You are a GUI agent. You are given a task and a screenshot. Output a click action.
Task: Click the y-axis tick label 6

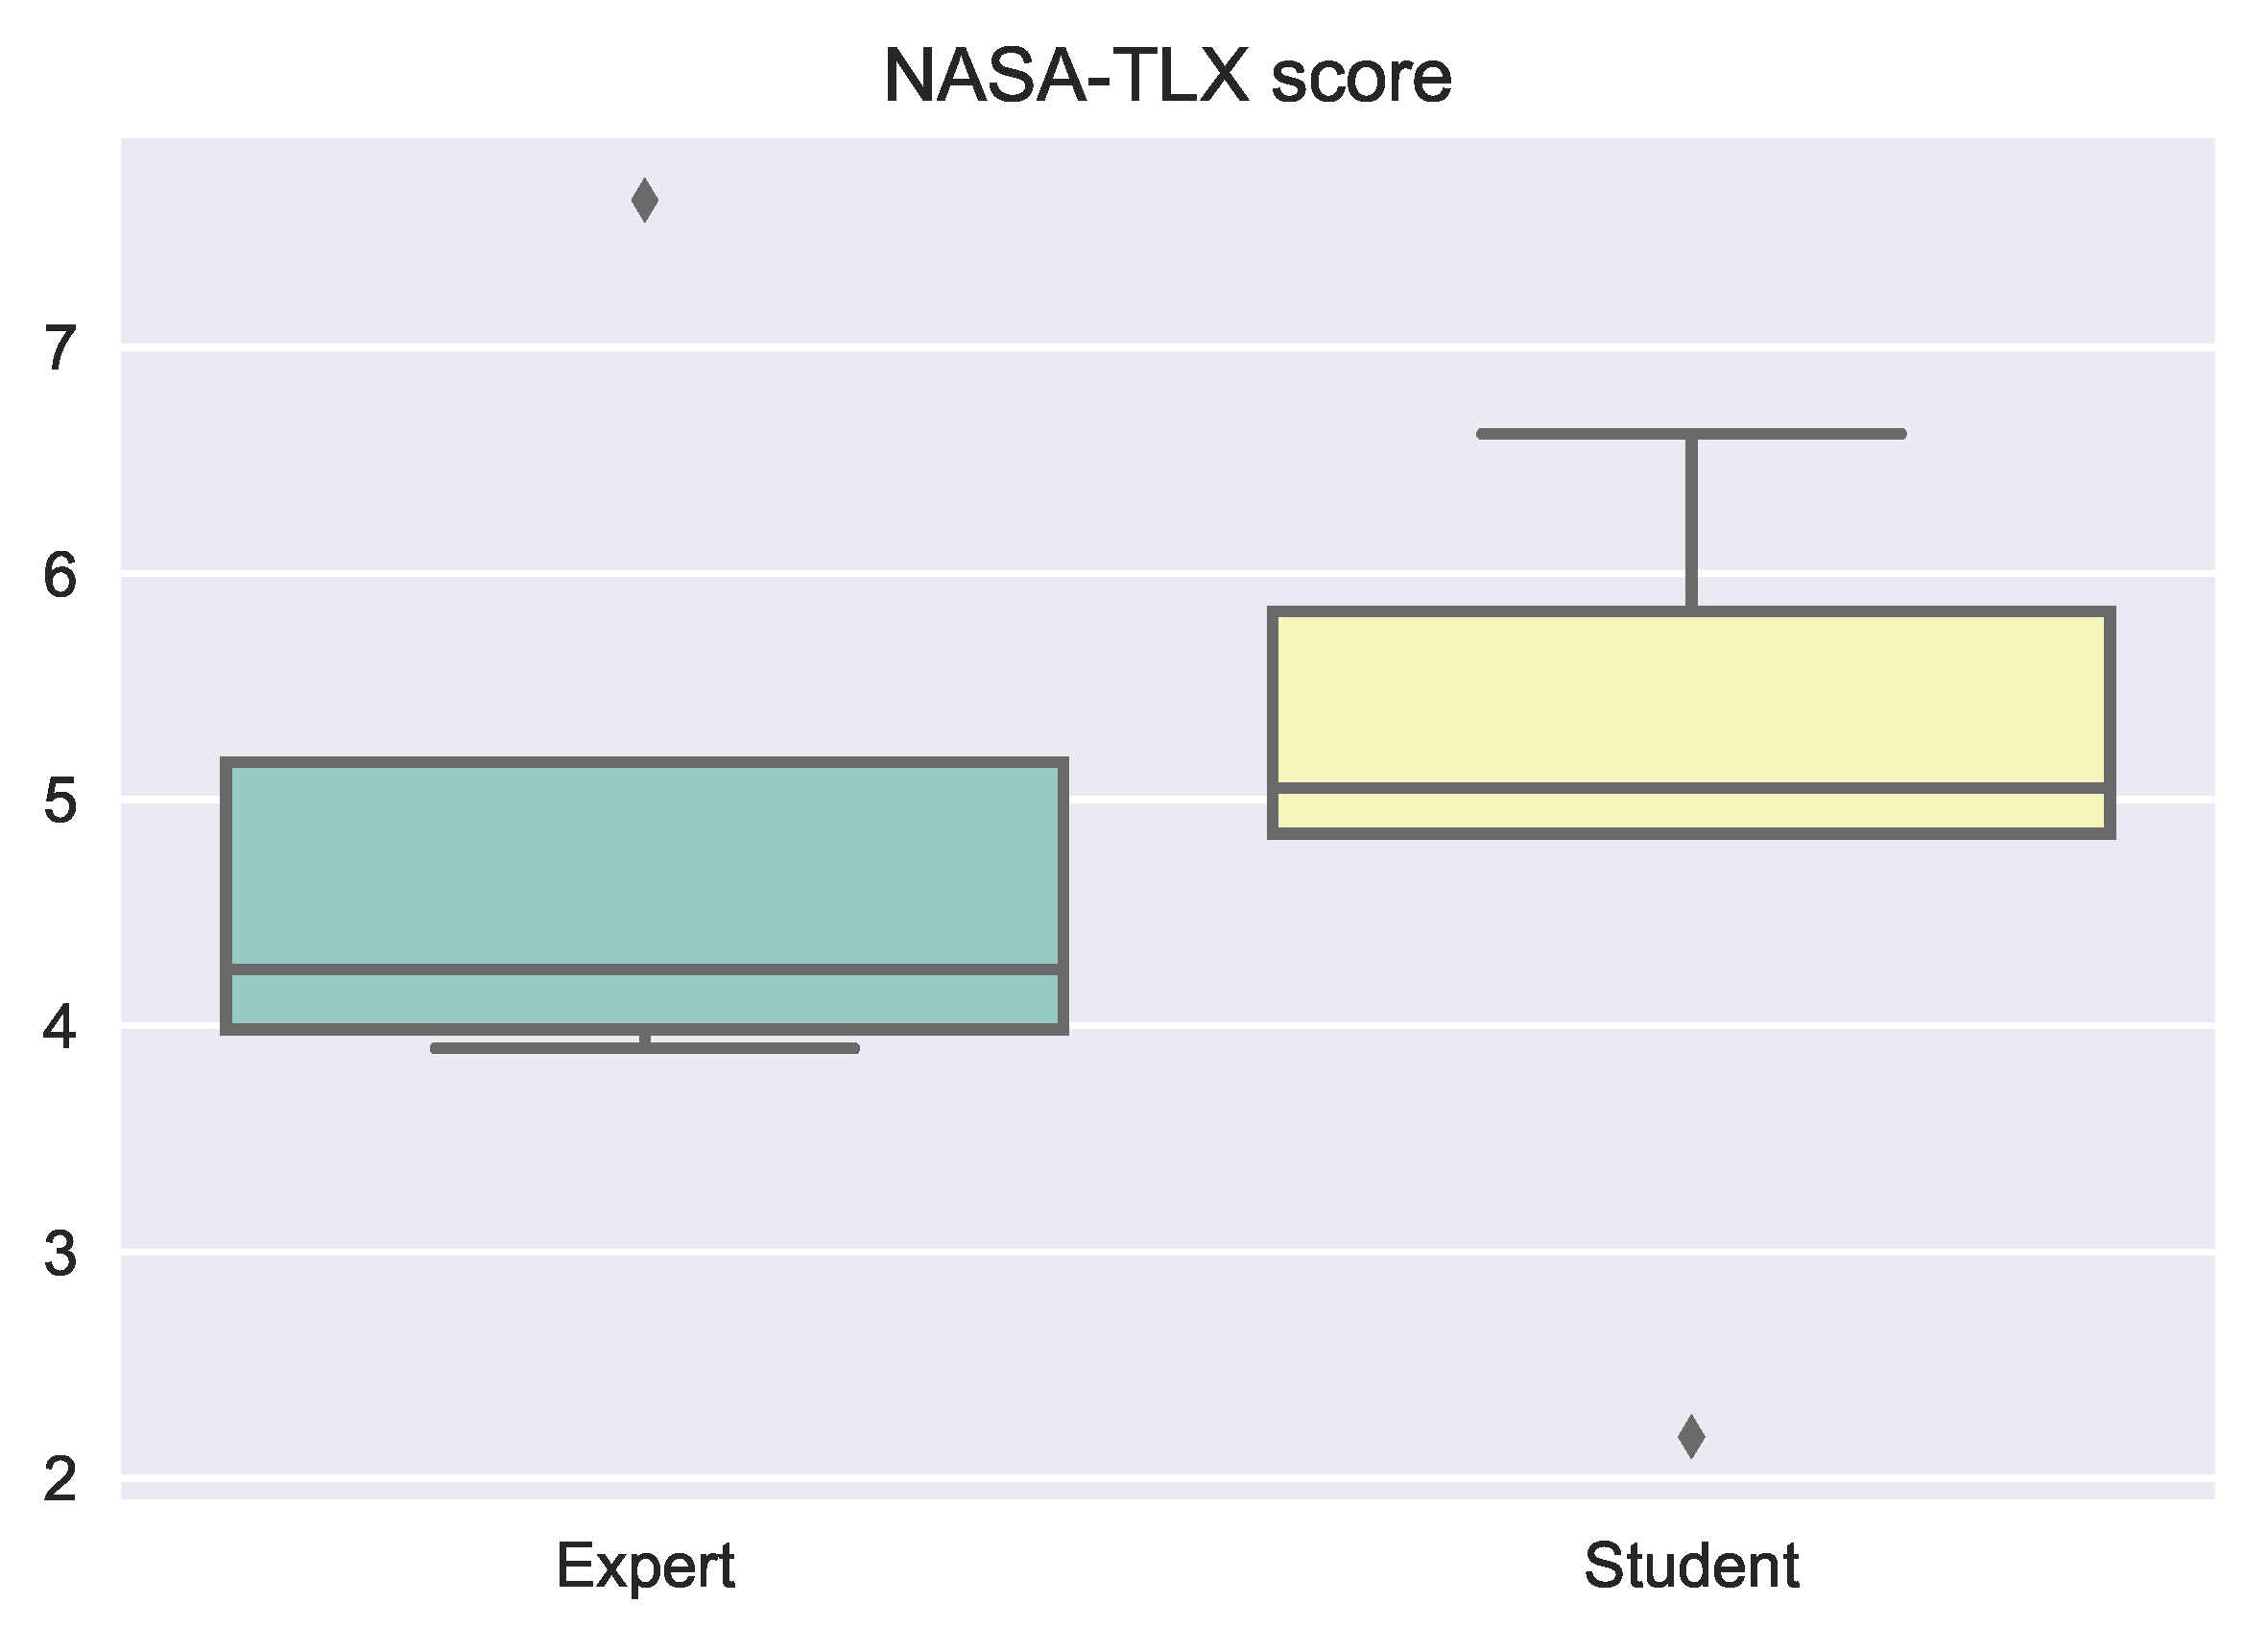click(x=60, y=575)
